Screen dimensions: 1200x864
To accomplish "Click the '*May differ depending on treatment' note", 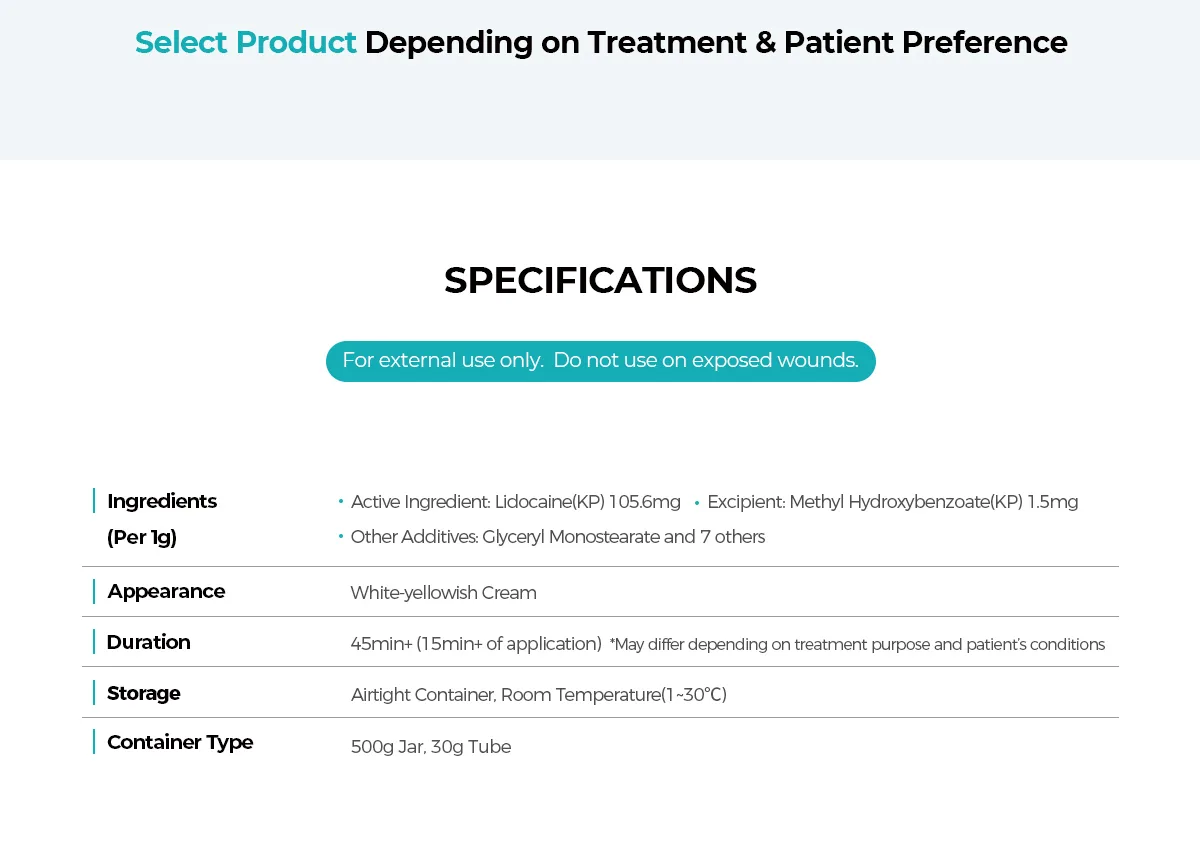I will [857, 645].
